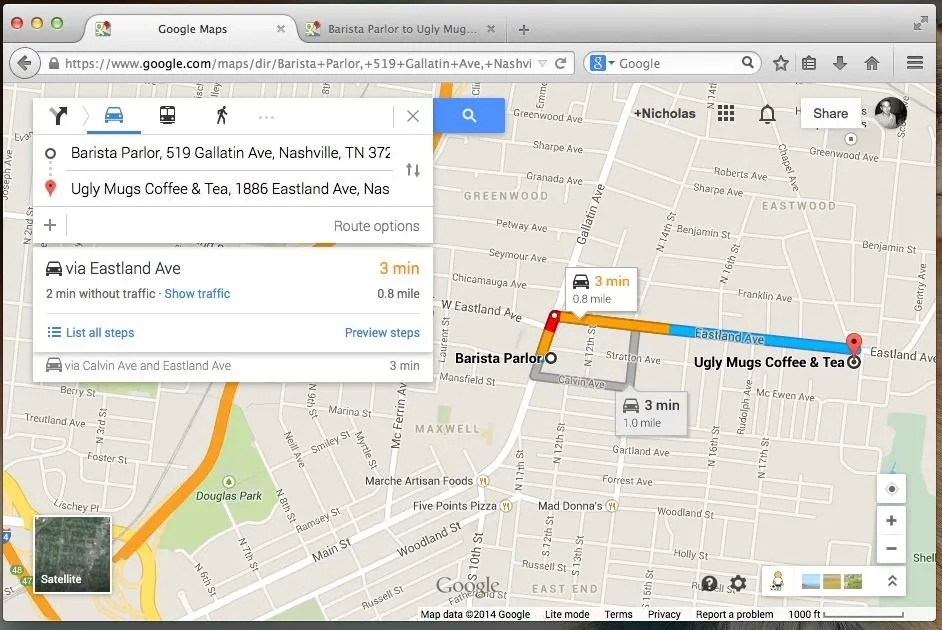Edit the Barista Parlor starting point field
Viewport: 942px width, 630px height.
(230, 153)
